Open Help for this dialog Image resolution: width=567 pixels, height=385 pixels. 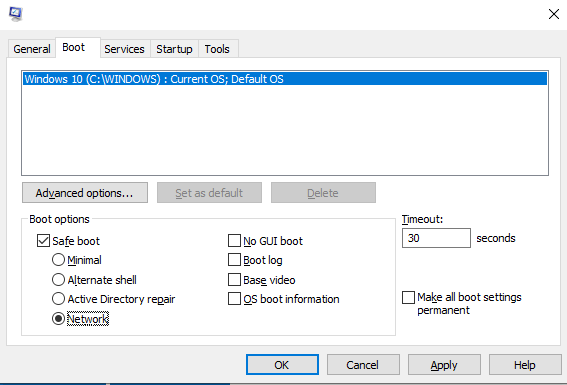pos(525,365)
